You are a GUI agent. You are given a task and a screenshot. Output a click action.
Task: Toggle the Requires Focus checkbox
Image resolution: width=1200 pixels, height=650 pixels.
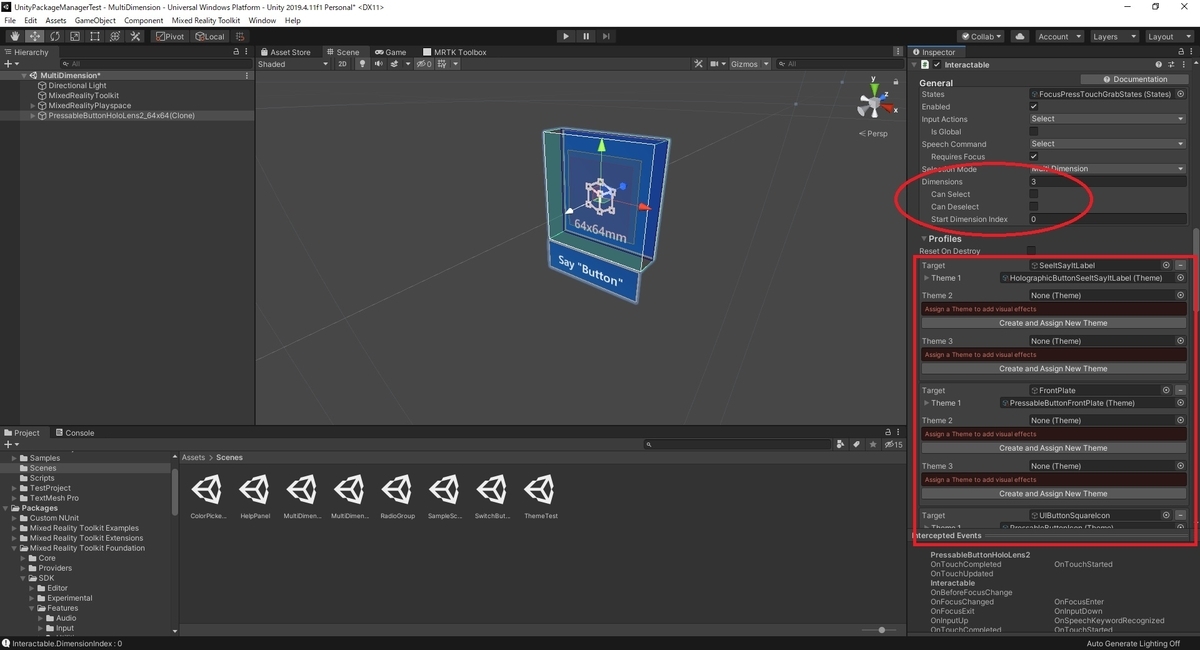[1034, 157]
